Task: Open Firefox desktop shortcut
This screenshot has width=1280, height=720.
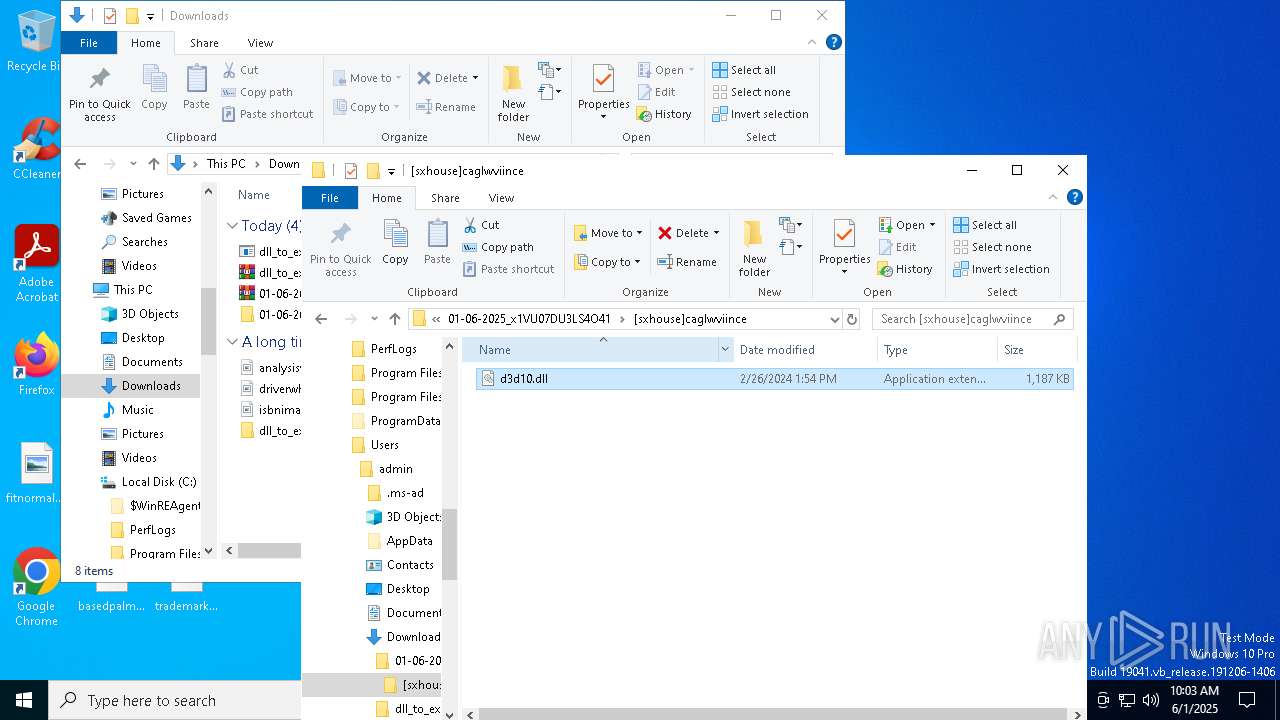Action: [36, 364]
